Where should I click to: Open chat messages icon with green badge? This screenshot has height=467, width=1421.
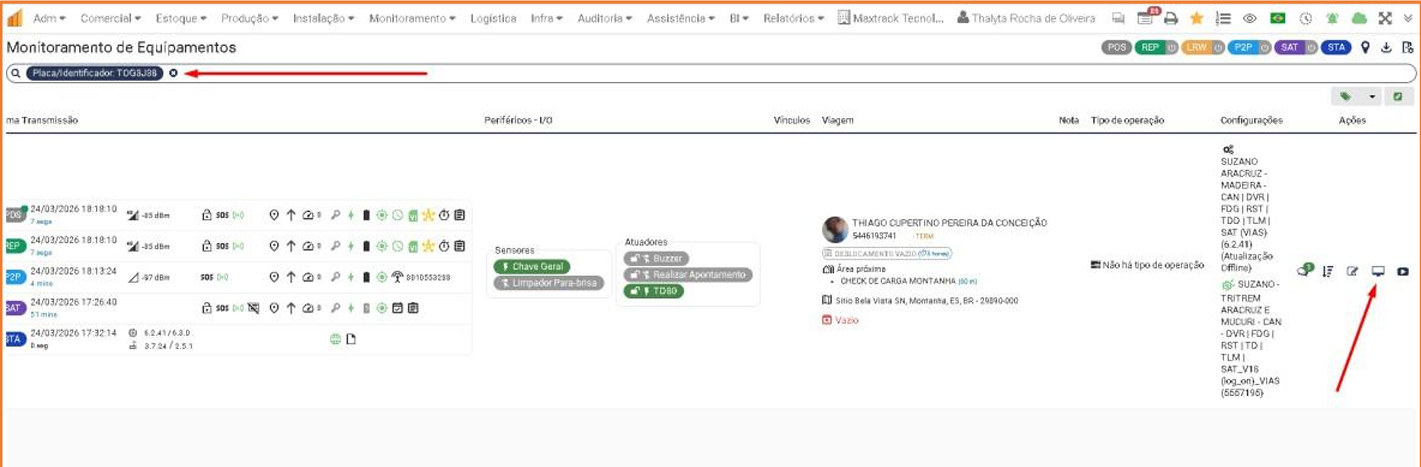[x=1303, y=270]
